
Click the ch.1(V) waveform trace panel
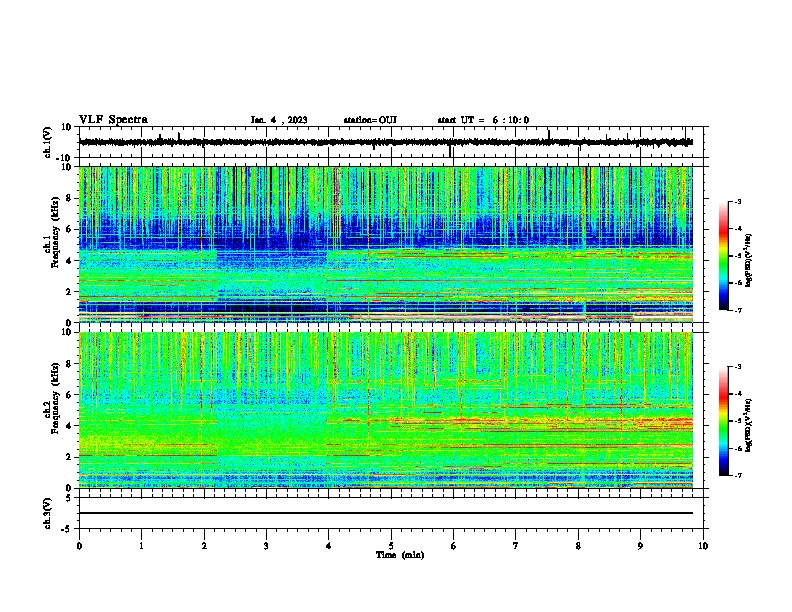[x=393, y=142]
